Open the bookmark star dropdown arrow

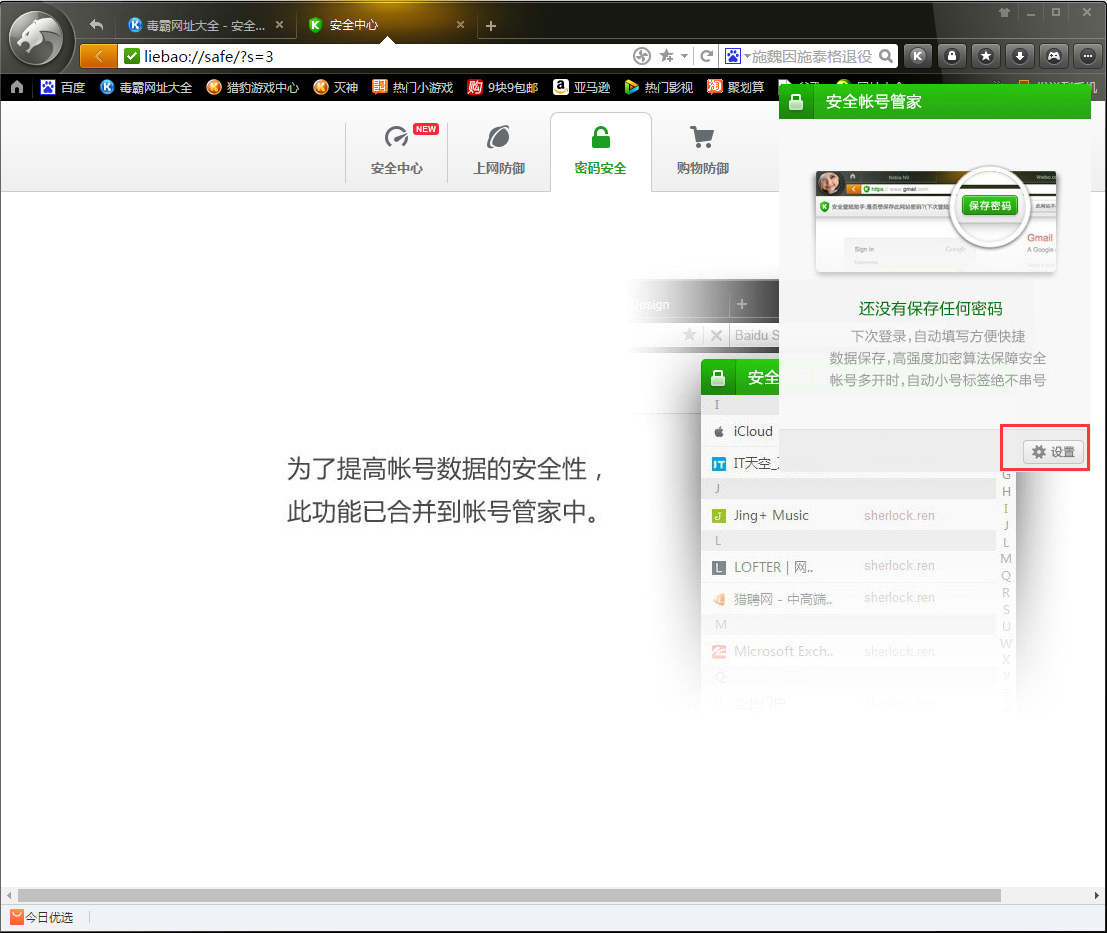pos(686,56)
